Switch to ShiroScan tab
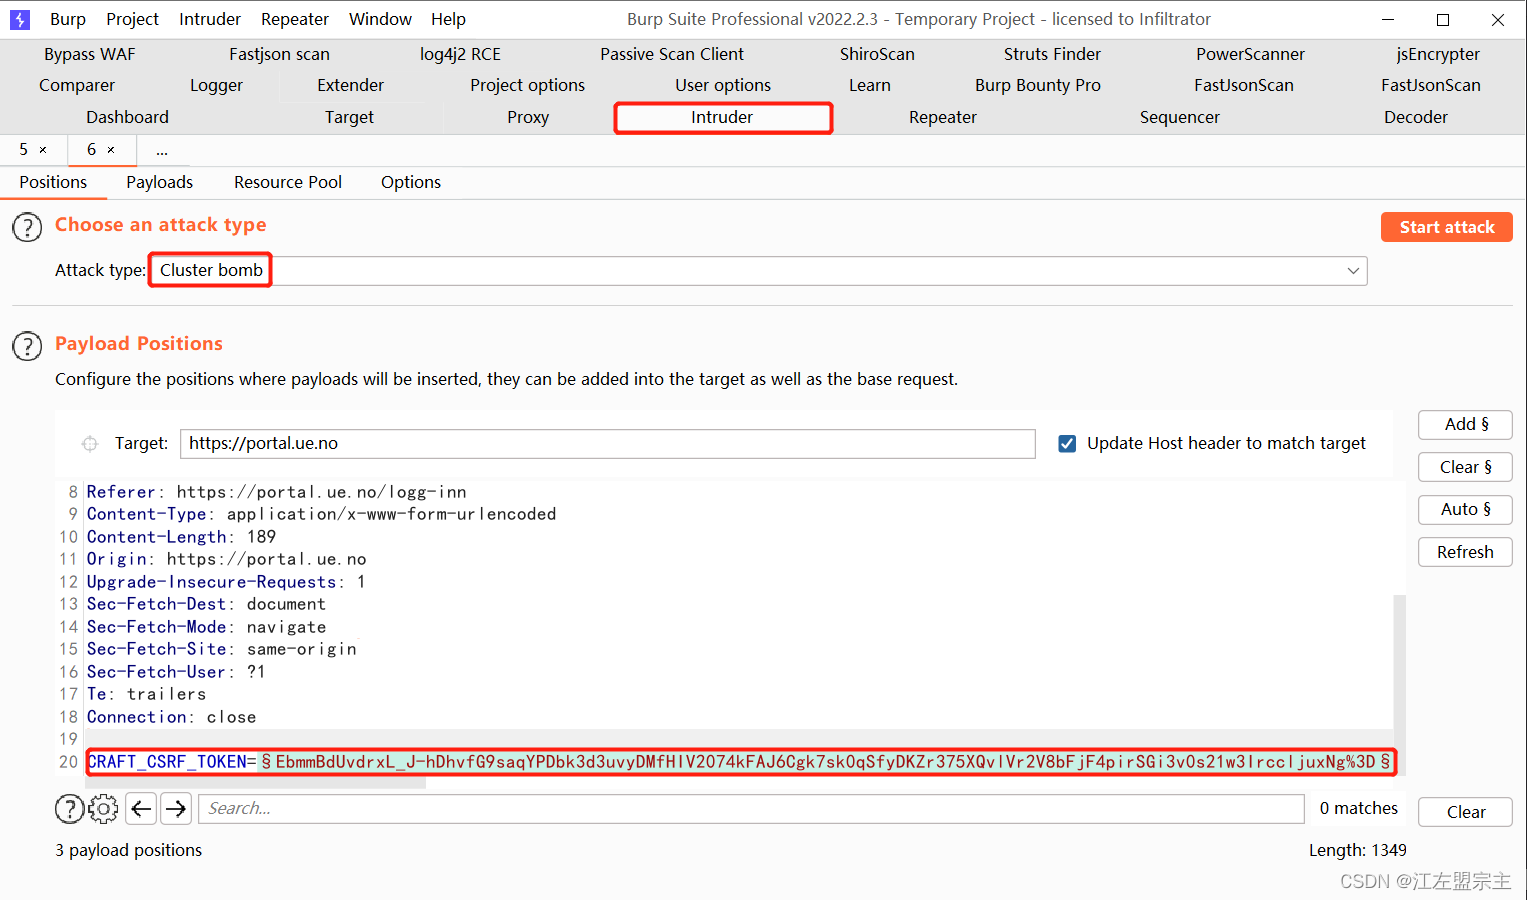Viewport: 1527px width, 900px height. pos(877,54)
